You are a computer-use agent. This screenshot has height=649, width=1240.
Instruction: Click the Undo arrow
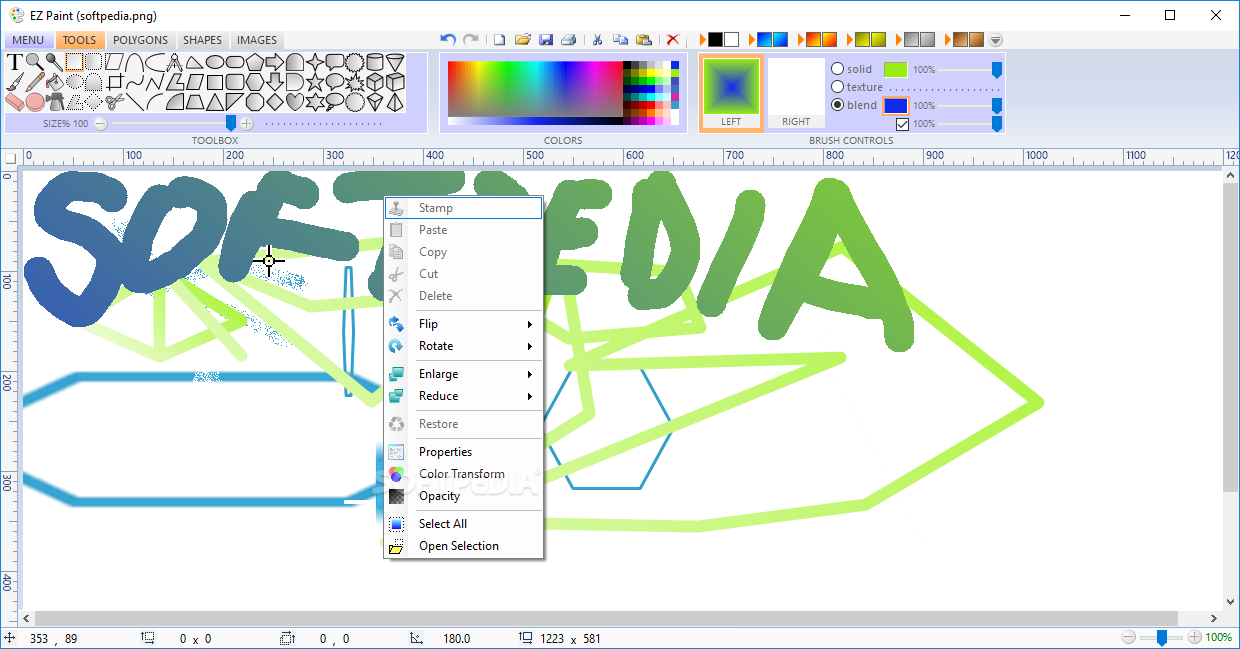coord(448,40)
